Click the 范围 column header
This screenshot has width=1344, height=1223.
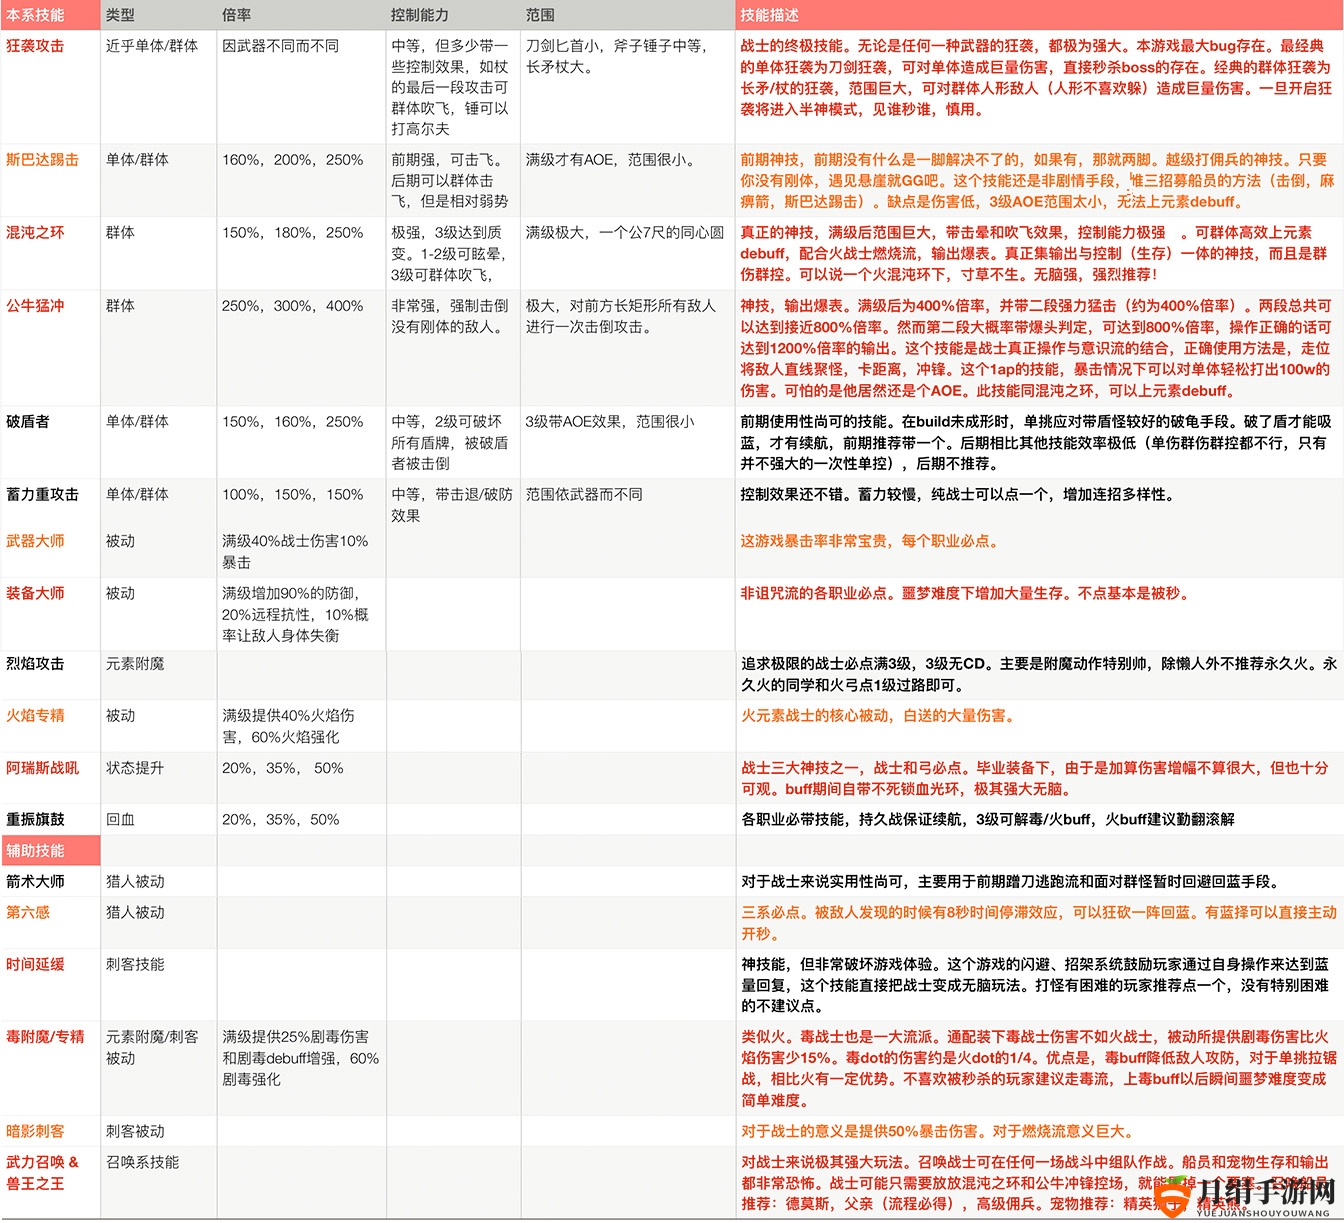[x=628, y=15]
